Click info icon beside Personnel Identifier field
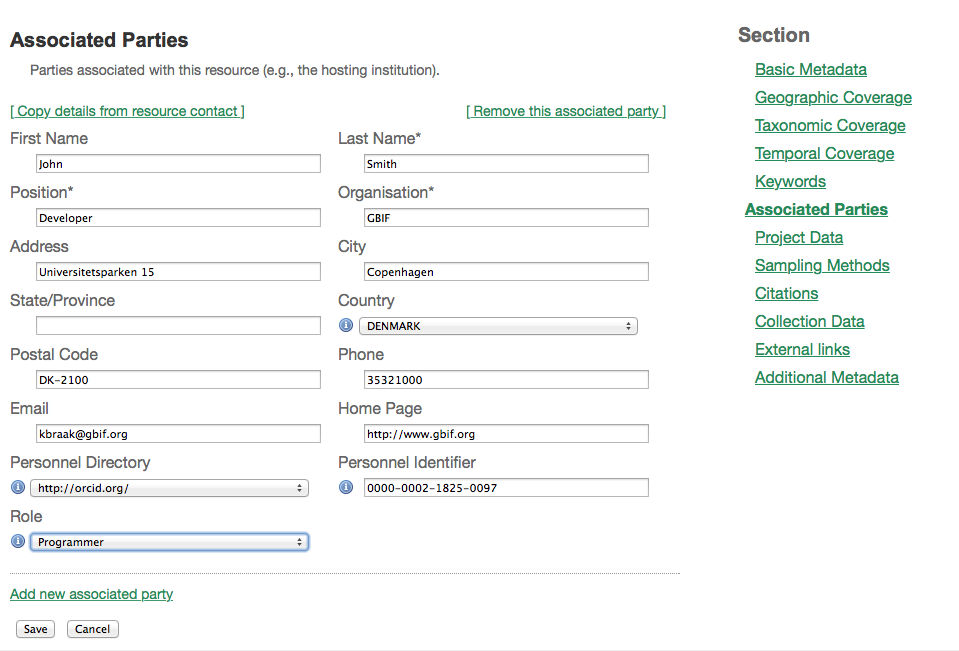This screenshot has height=651, width=959. point(346,488)
